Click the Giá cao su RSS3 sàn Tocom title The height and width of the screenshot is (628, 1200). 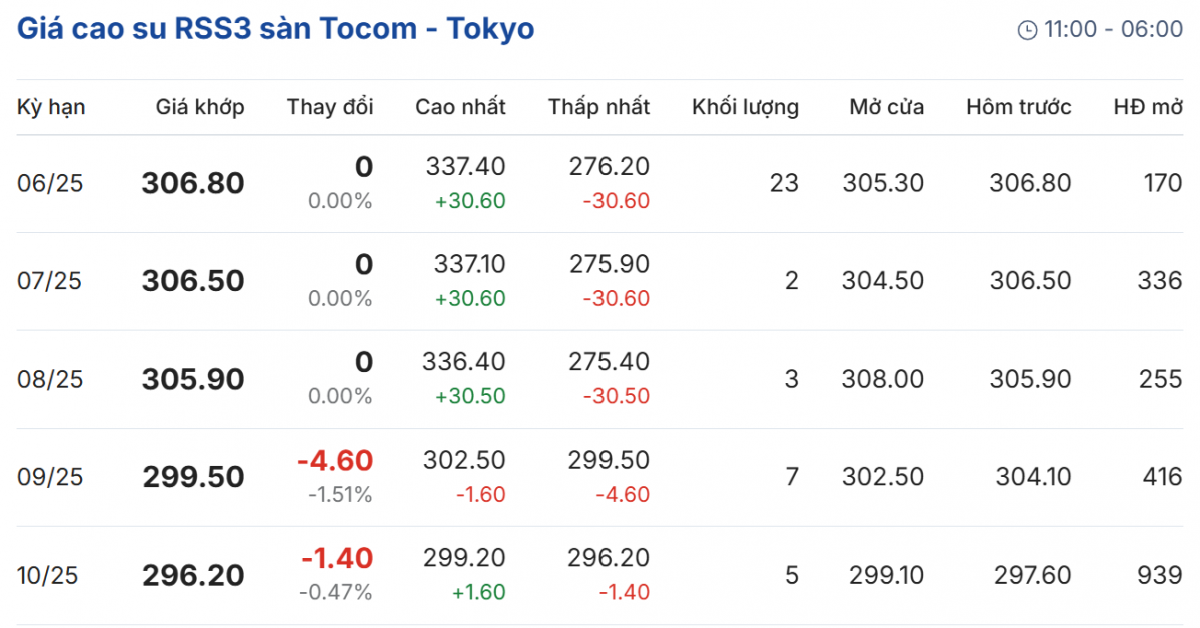[276, 29]
